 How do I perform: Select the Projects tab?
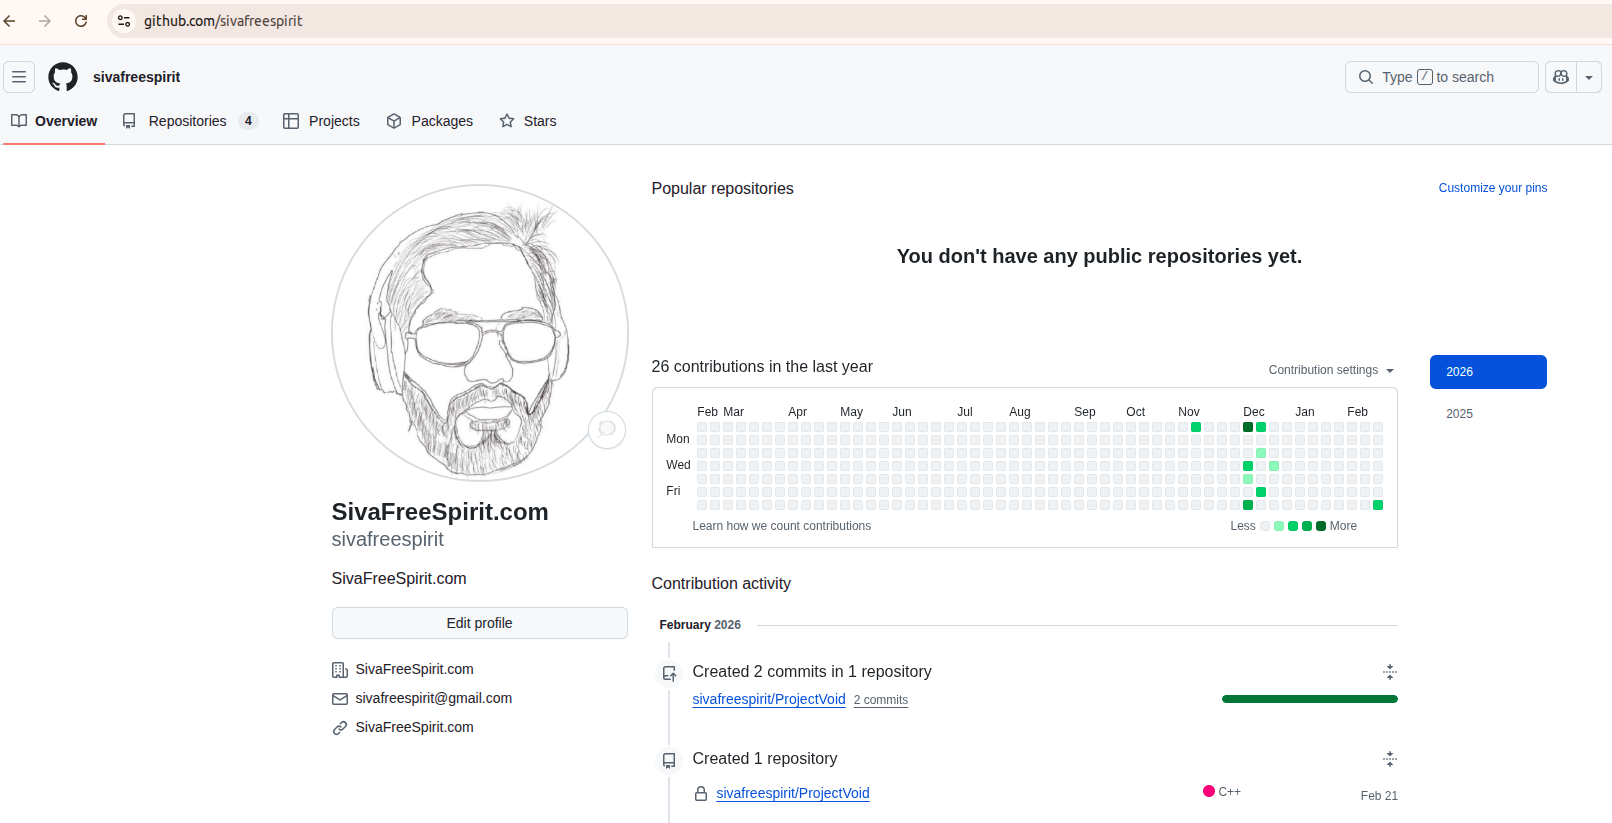(x=321, y=121)
